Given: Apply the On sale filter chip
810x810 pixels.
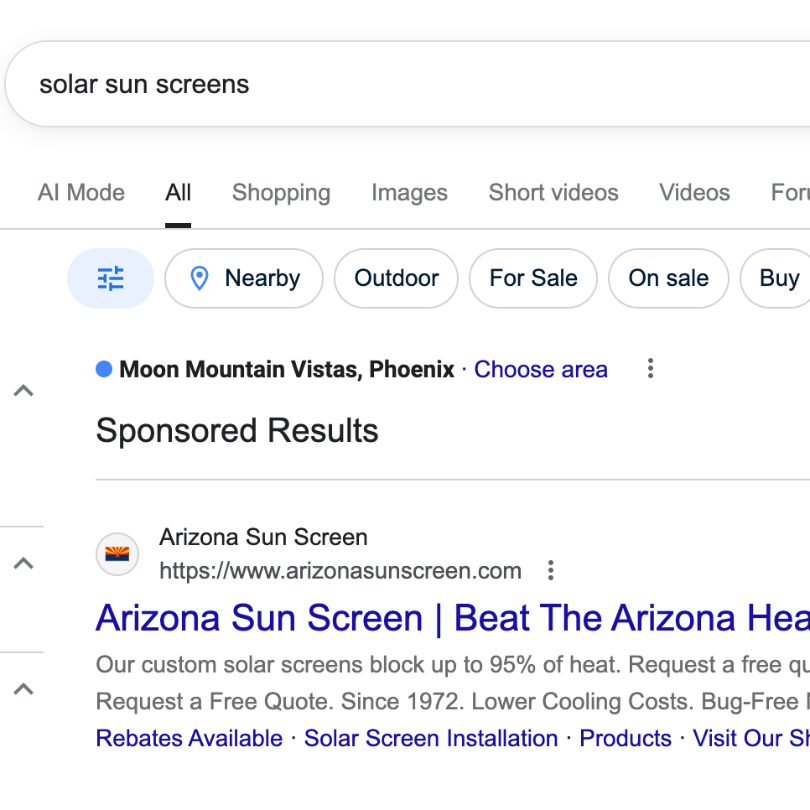Looking at the screenshot, I should pyautogui.click(x=668, y=278).
